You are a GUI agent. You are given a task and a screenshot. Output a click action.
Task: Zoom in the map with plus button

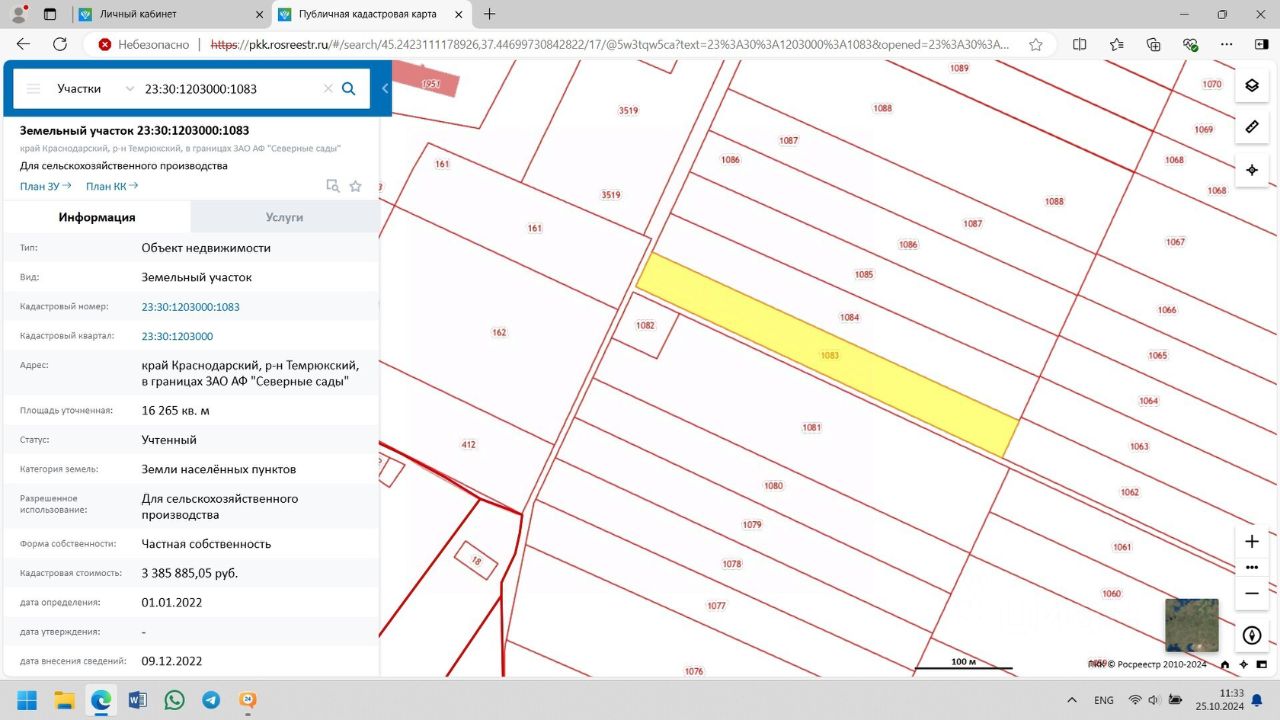click(x=1251, y=542)
